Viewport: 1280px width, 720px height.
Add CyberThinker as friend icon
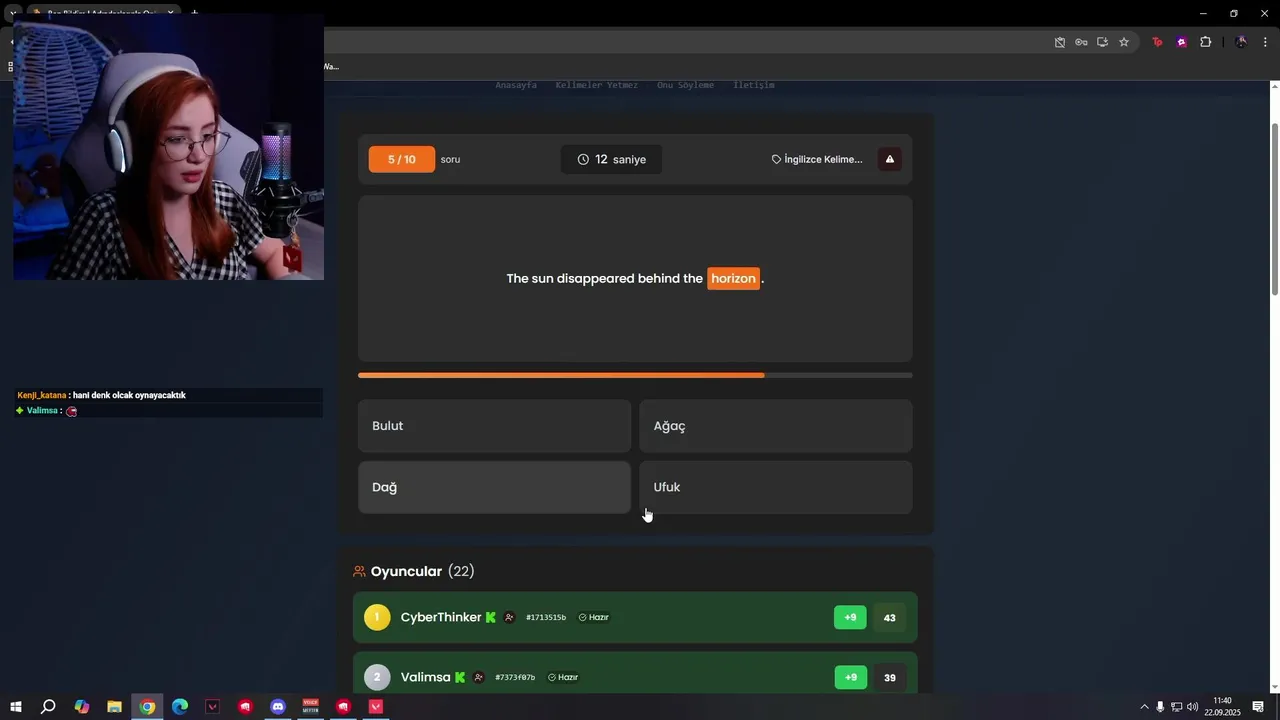509,618
